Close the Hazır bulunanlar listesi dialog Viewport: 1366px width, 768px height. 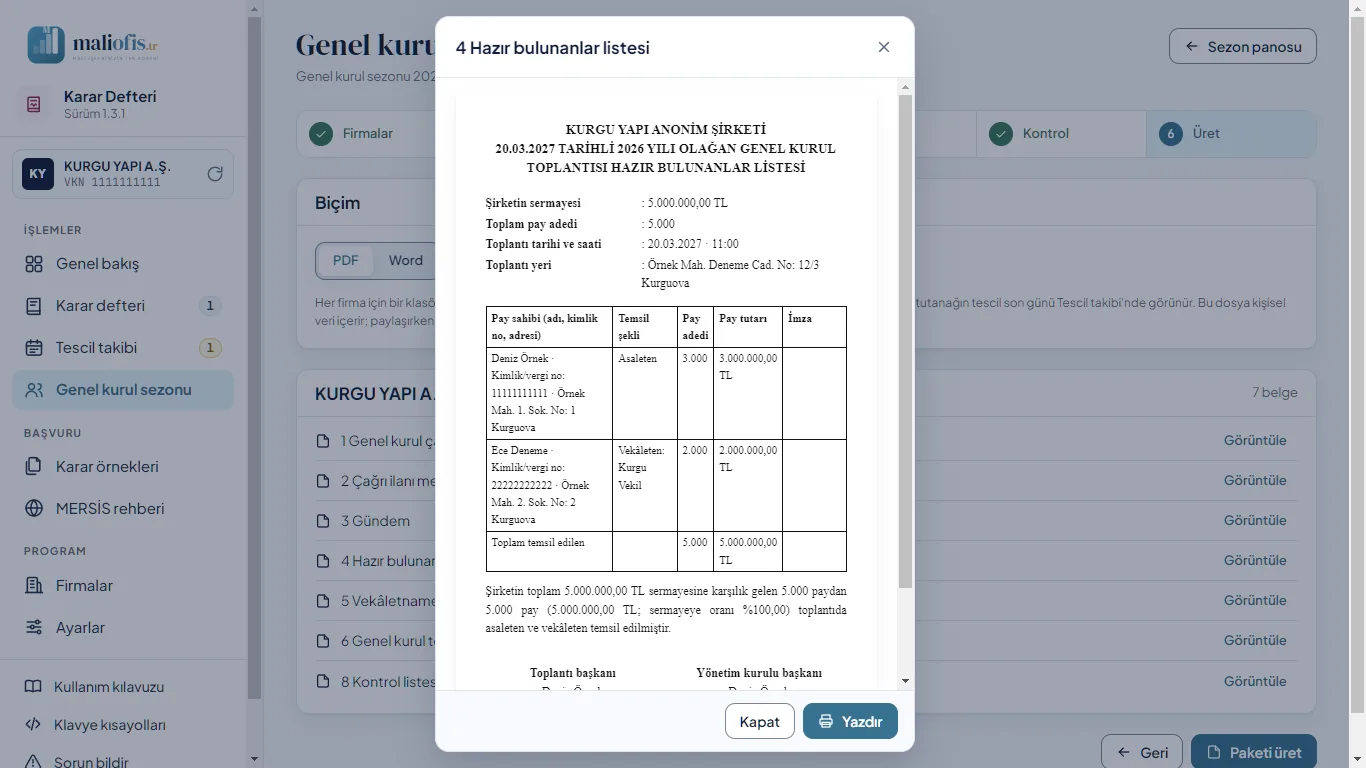click(x=884, y=47)
